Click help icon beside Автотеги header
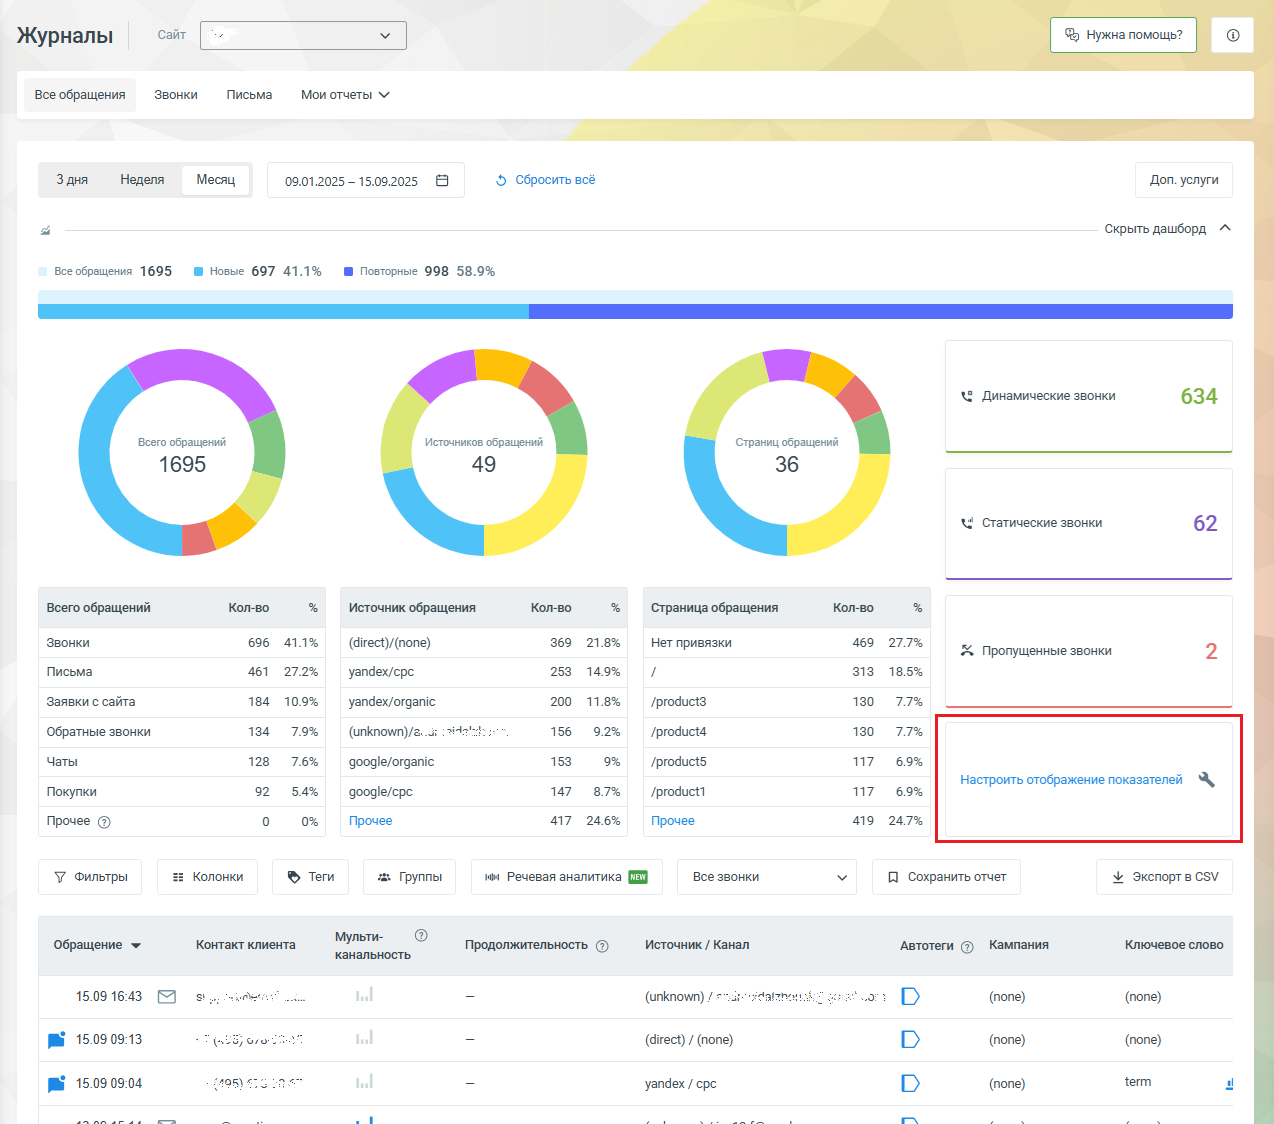 tap(967, 947)
